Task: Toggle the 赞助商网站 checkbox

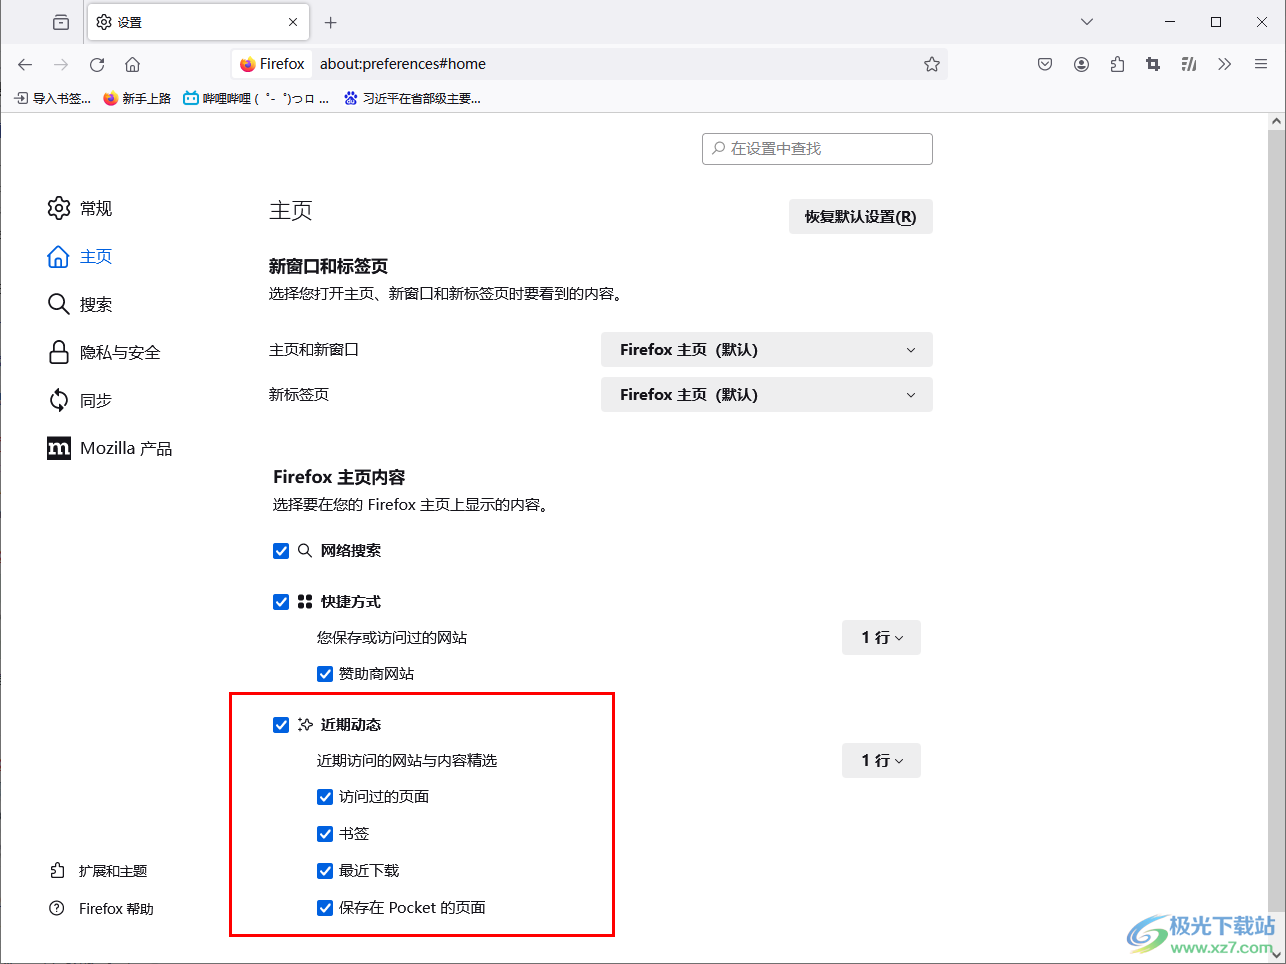Action: [325, 674]
